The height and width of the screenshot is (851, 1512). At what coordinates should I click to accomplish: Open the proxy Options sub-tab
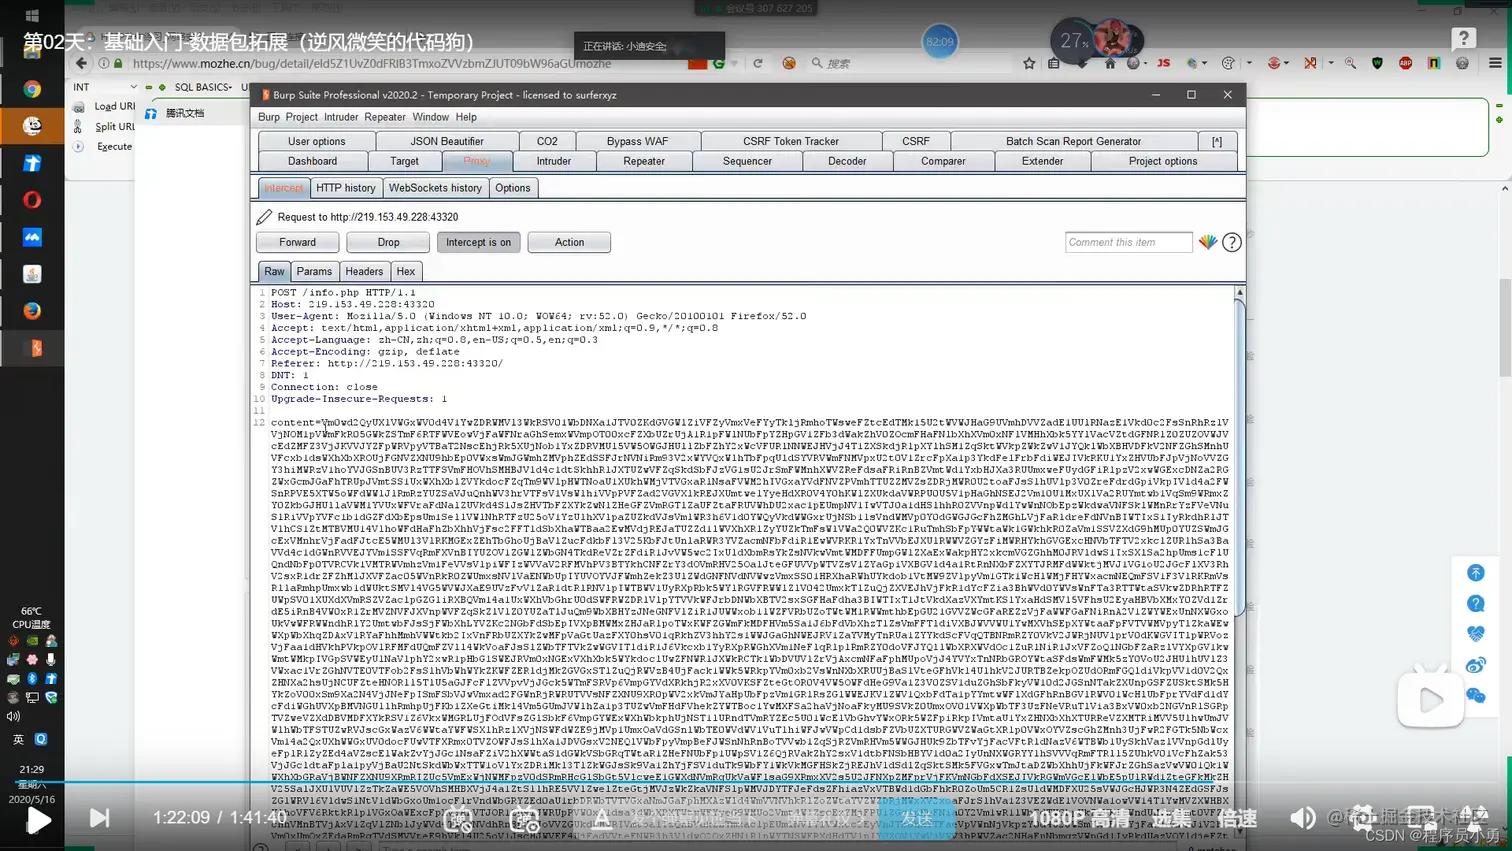[x=513, y=188]
